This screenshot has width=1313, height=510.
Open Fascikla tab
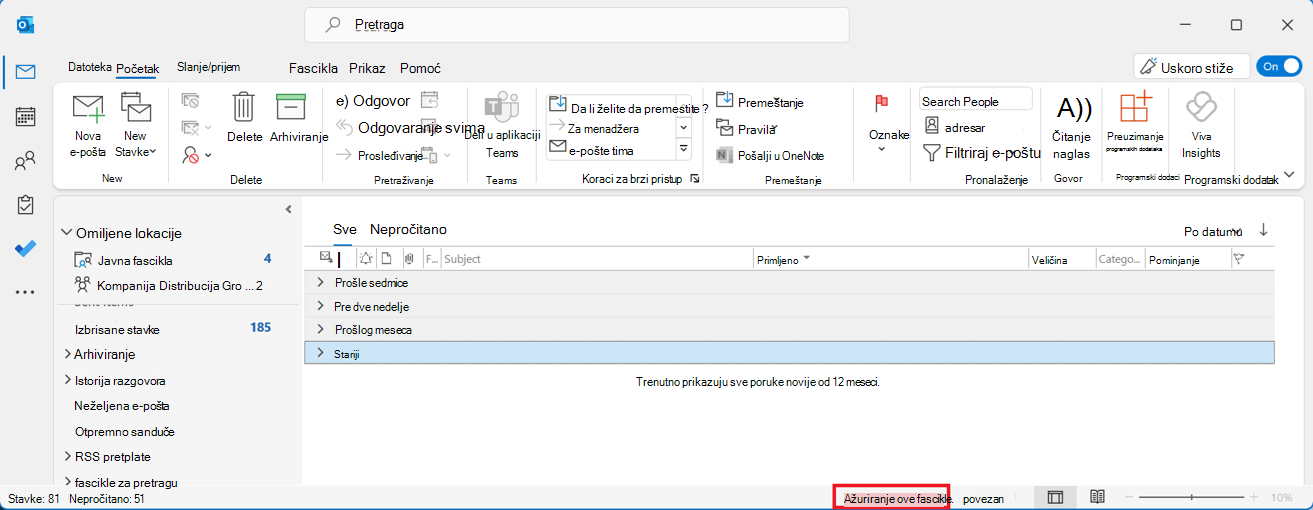click(313, 69)
